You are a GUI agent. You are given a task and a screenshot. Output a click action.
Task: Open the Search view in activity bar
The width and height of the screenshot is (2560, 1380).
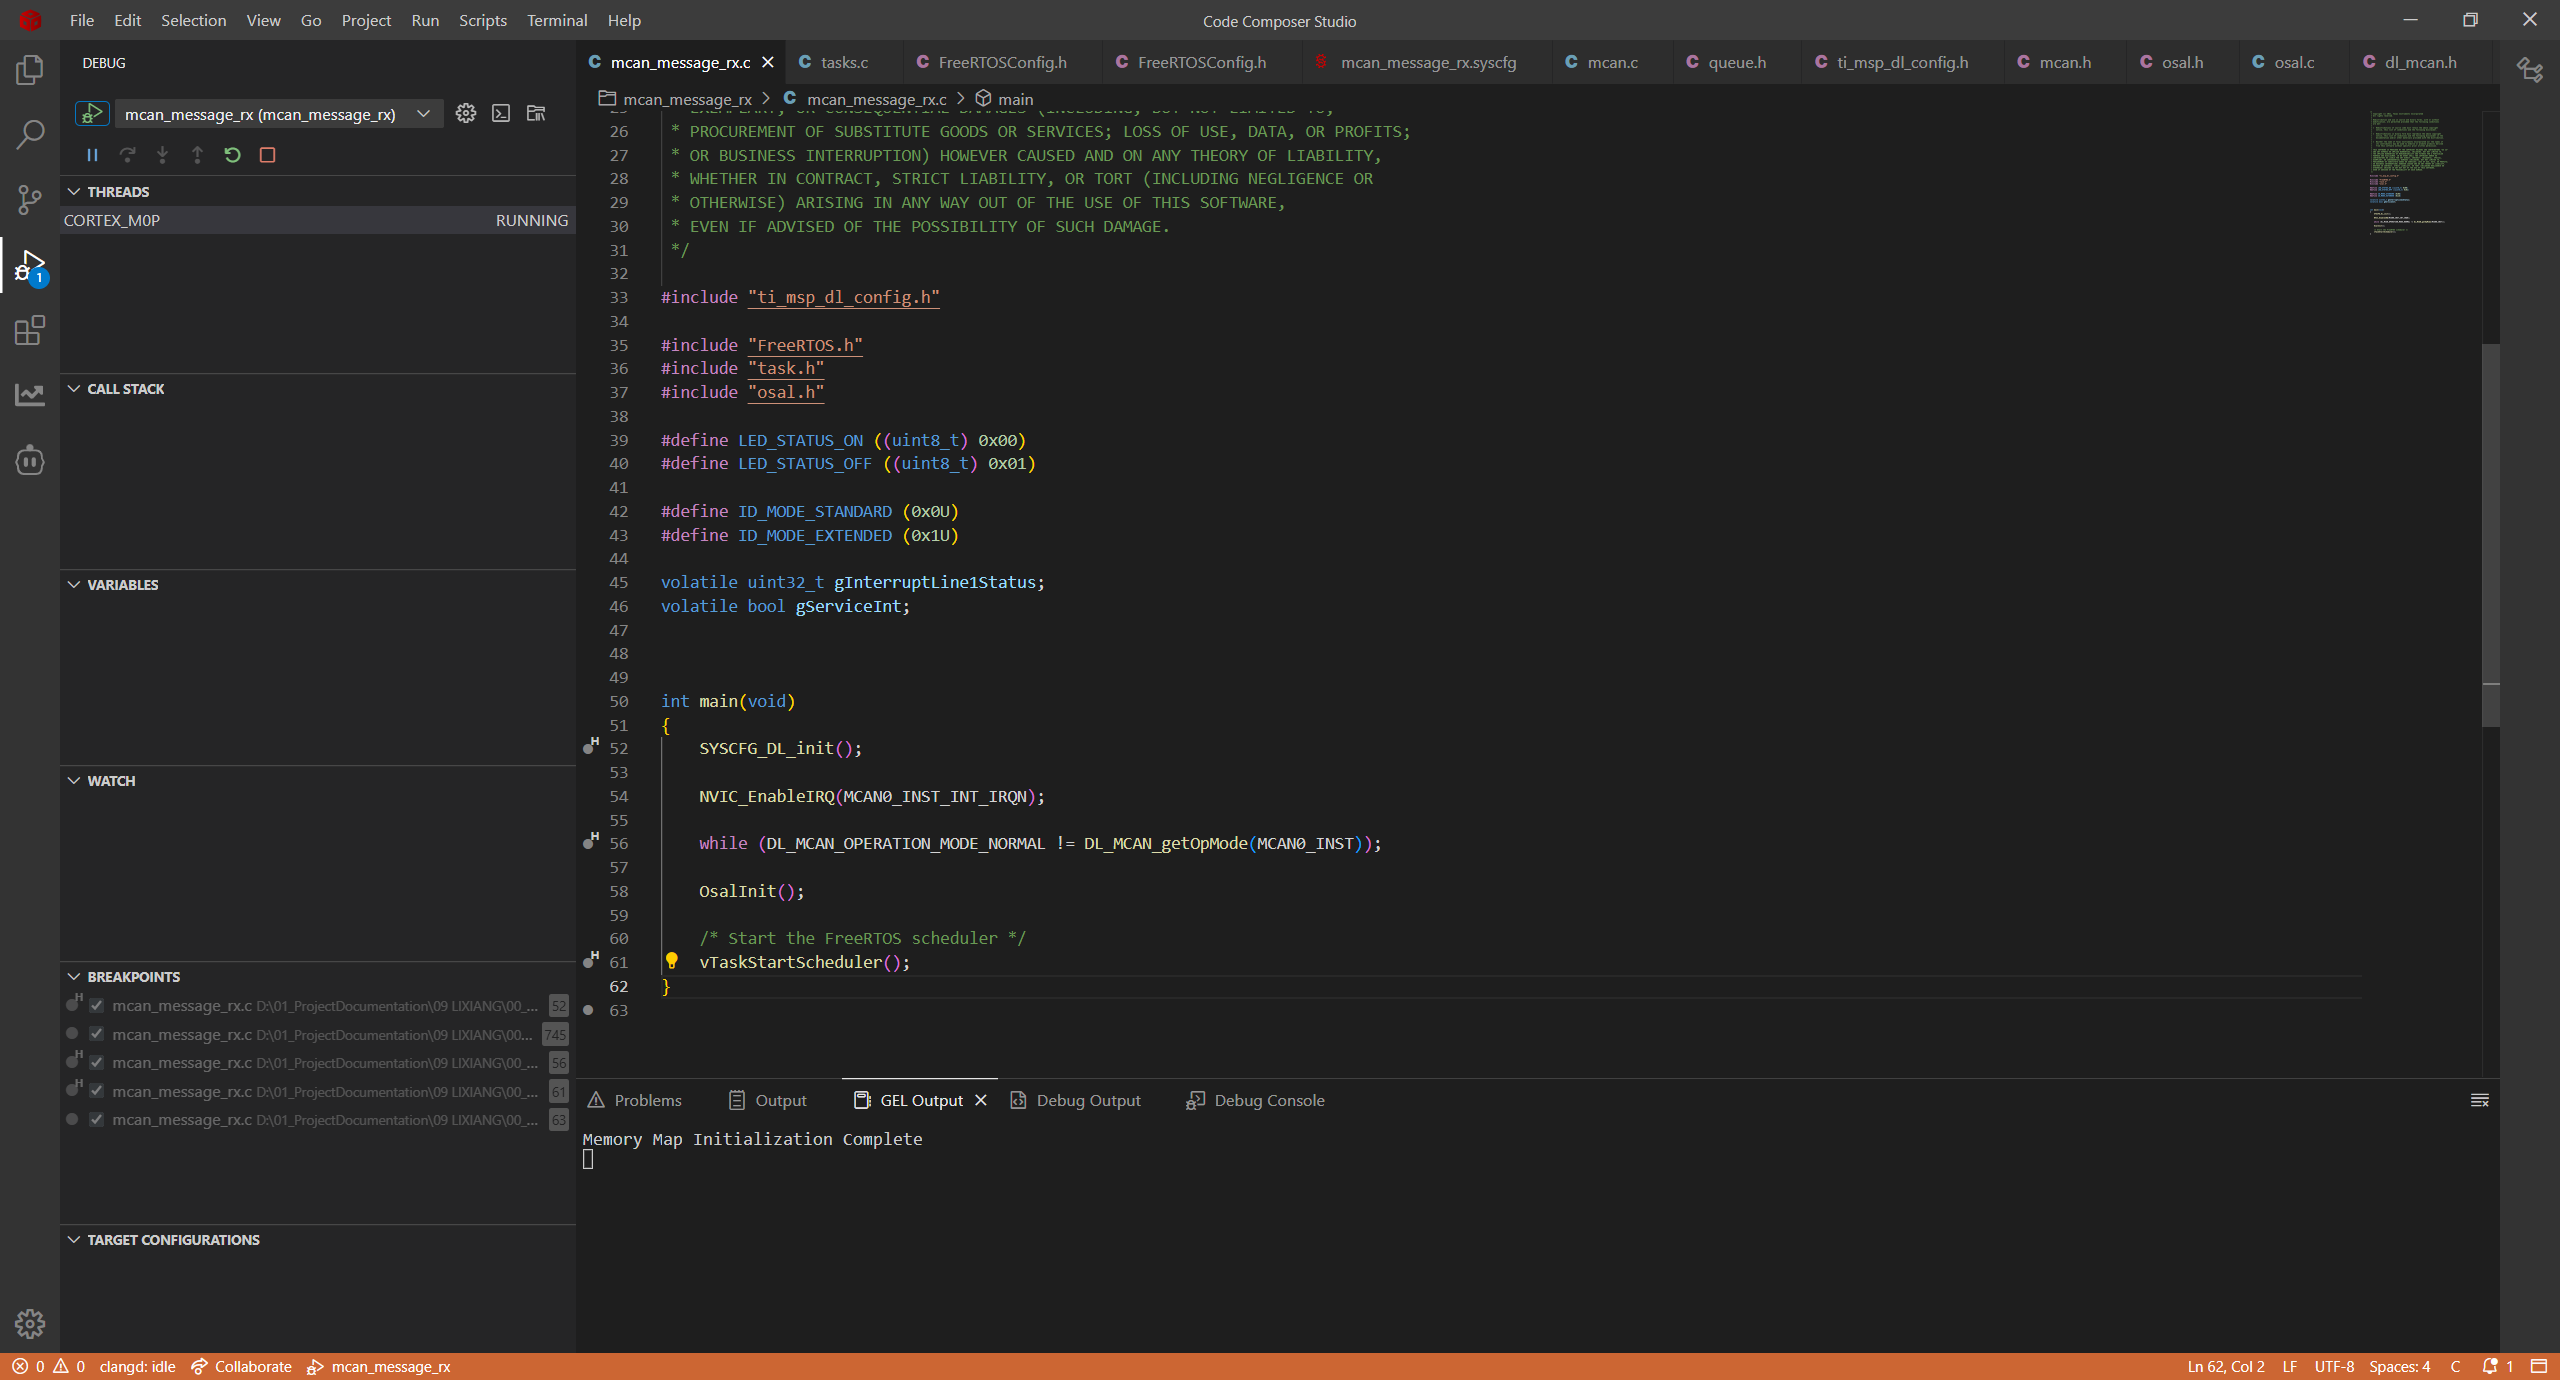tap(30, 134)
